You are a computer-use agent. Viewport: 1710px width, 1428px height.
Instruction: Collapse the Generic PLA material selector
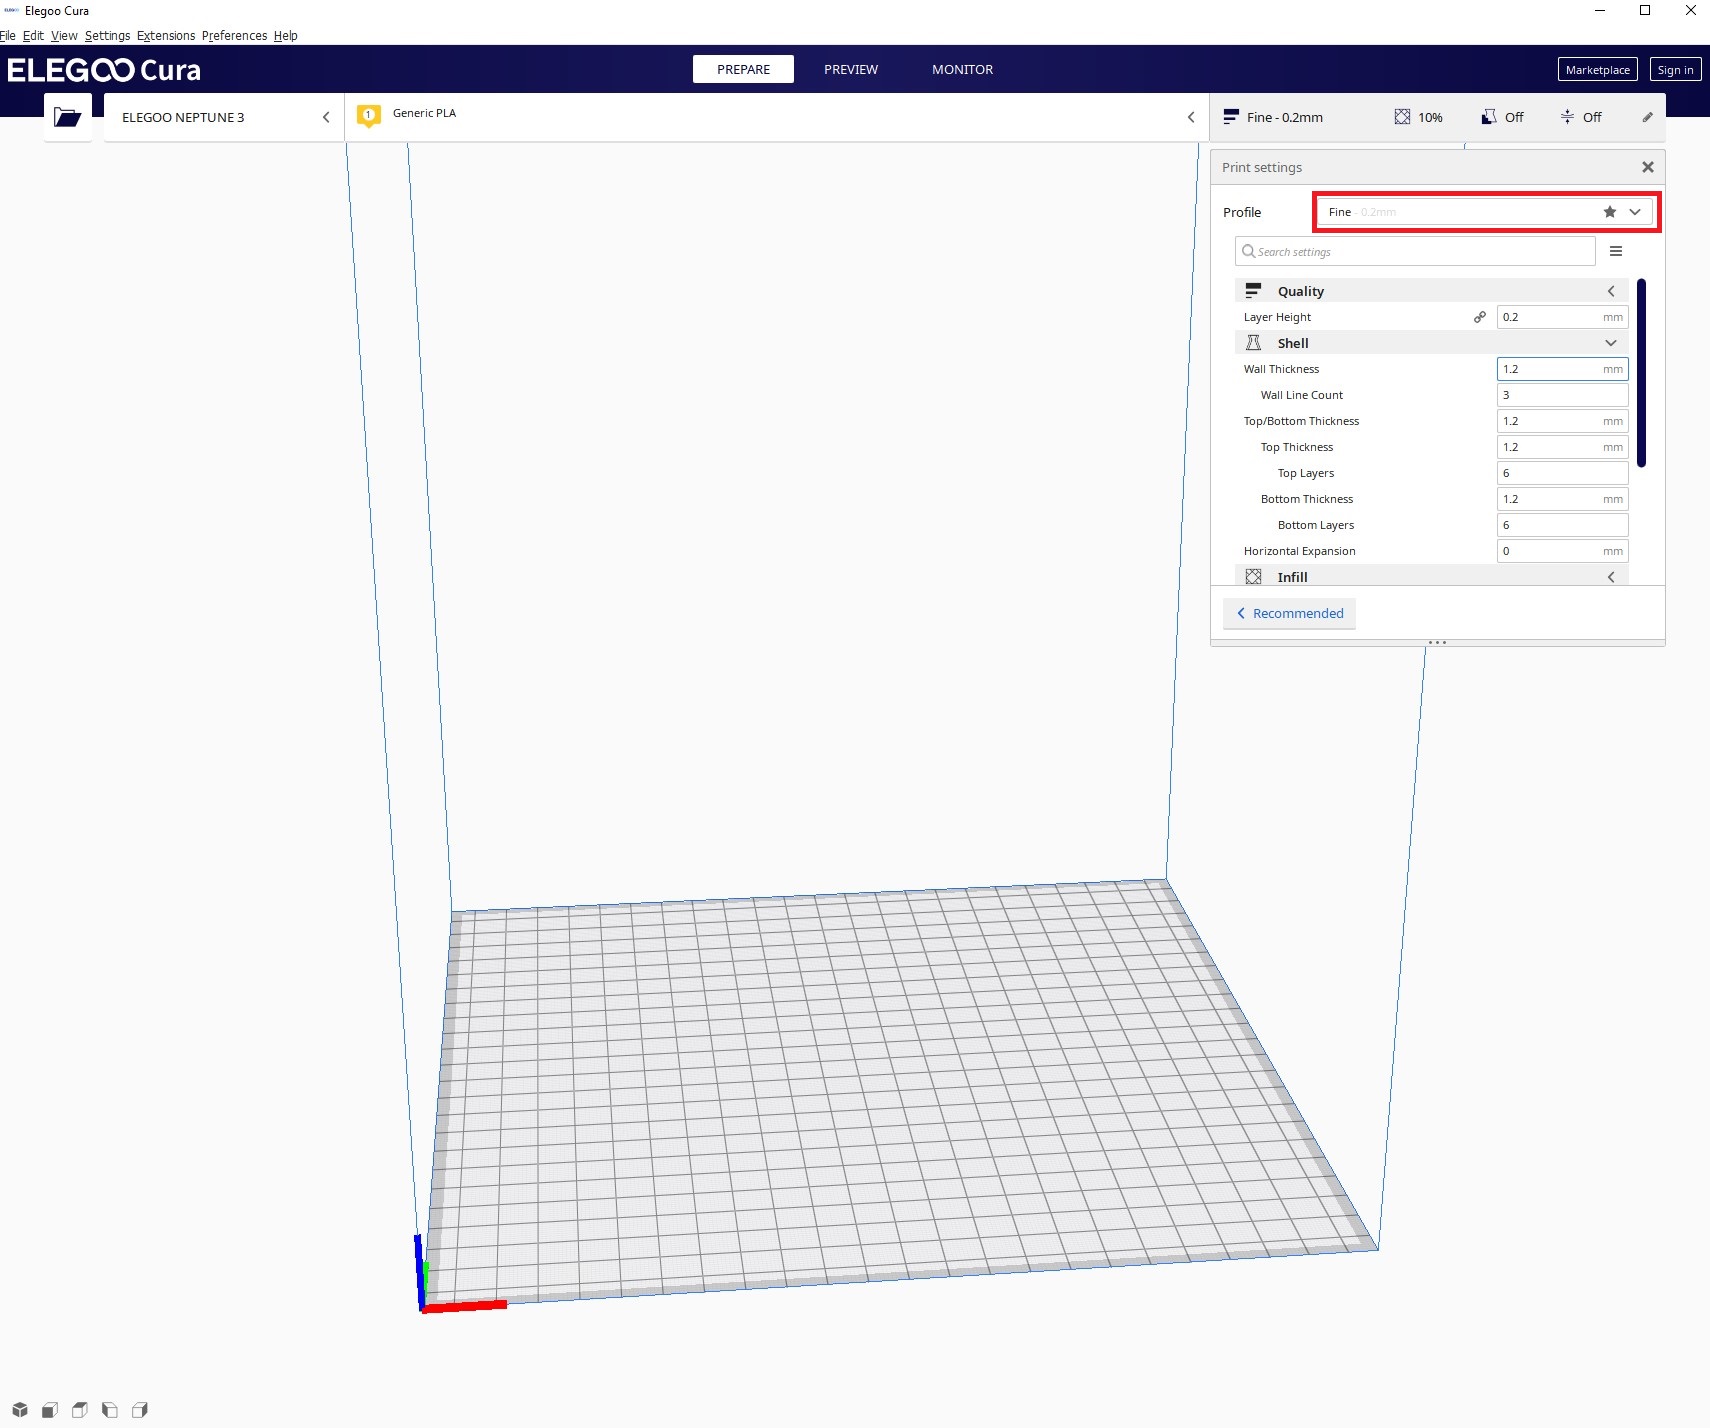pyautogui.click(x=1191, y=117)
